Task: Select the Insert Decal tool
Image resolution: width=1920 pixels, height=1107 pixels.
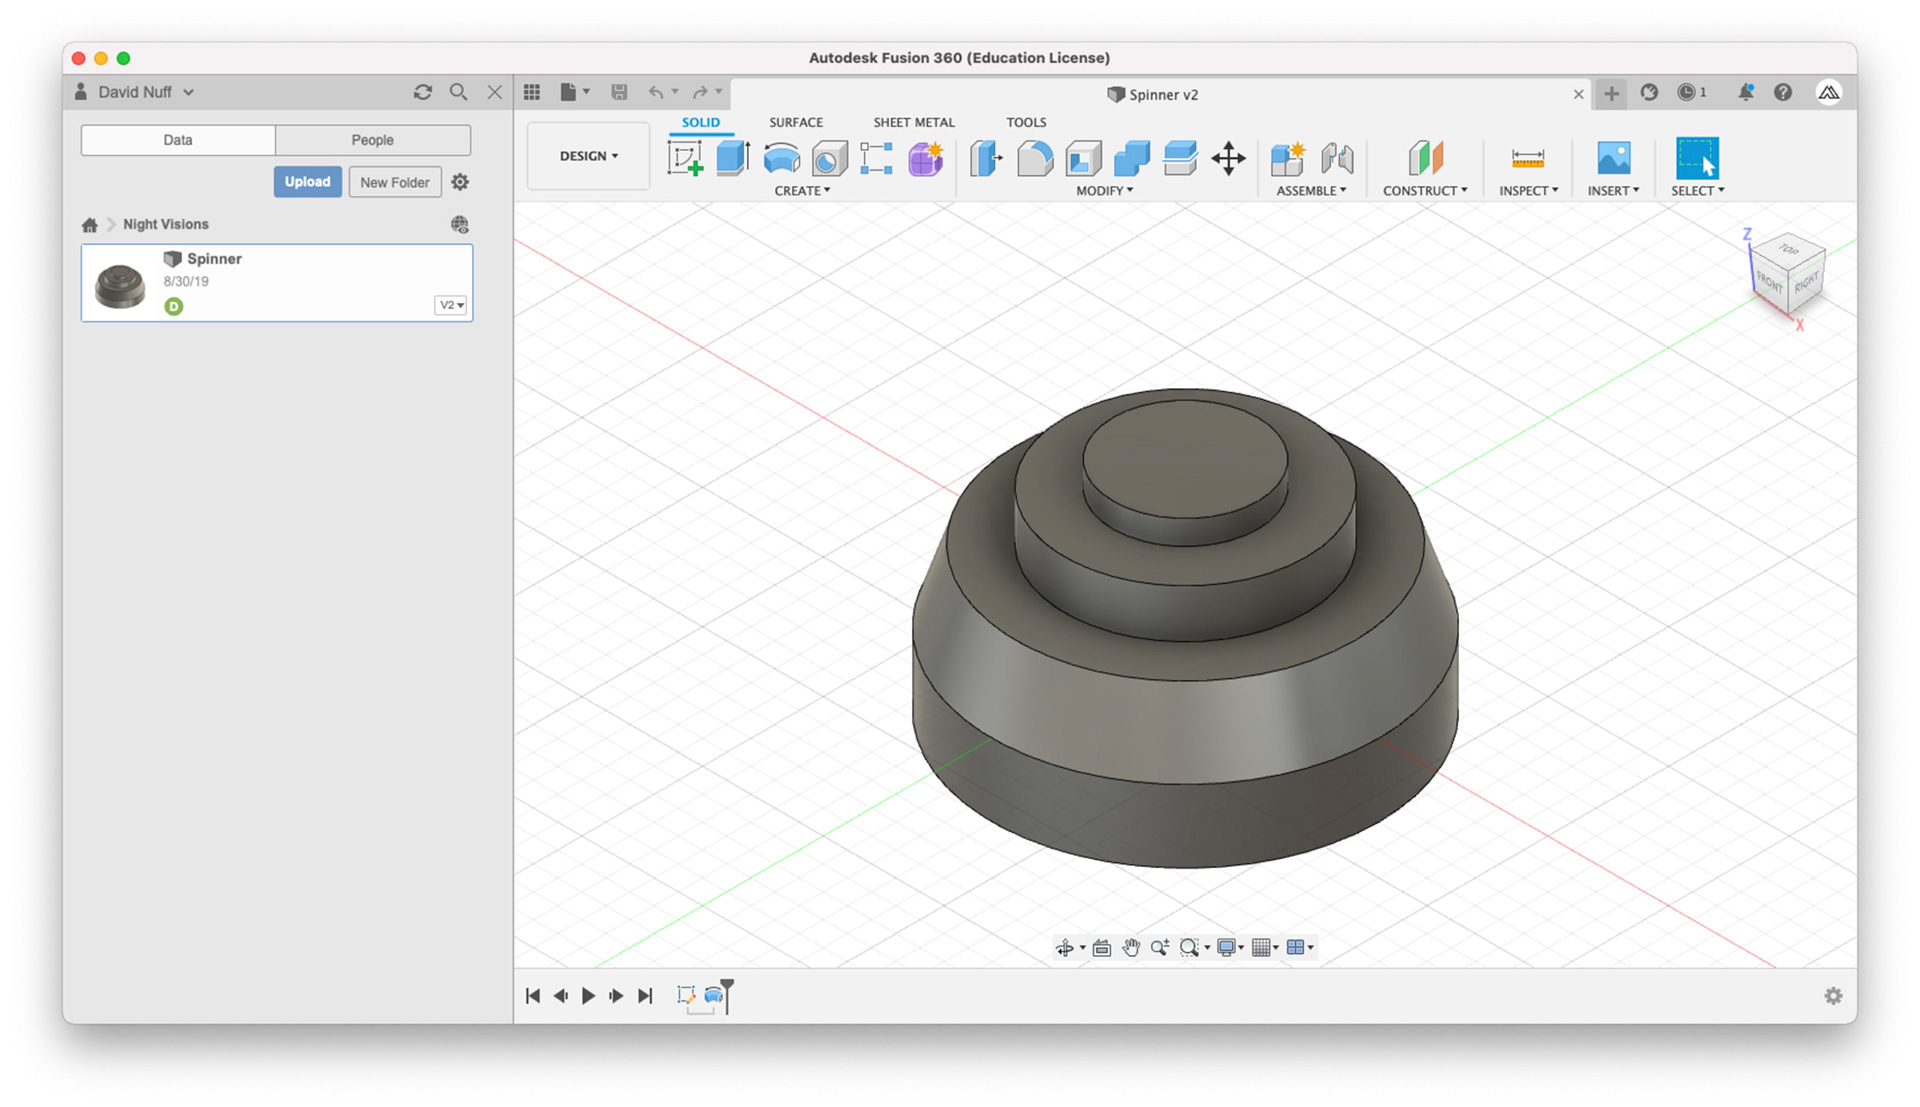Action: click(1613, 158)
